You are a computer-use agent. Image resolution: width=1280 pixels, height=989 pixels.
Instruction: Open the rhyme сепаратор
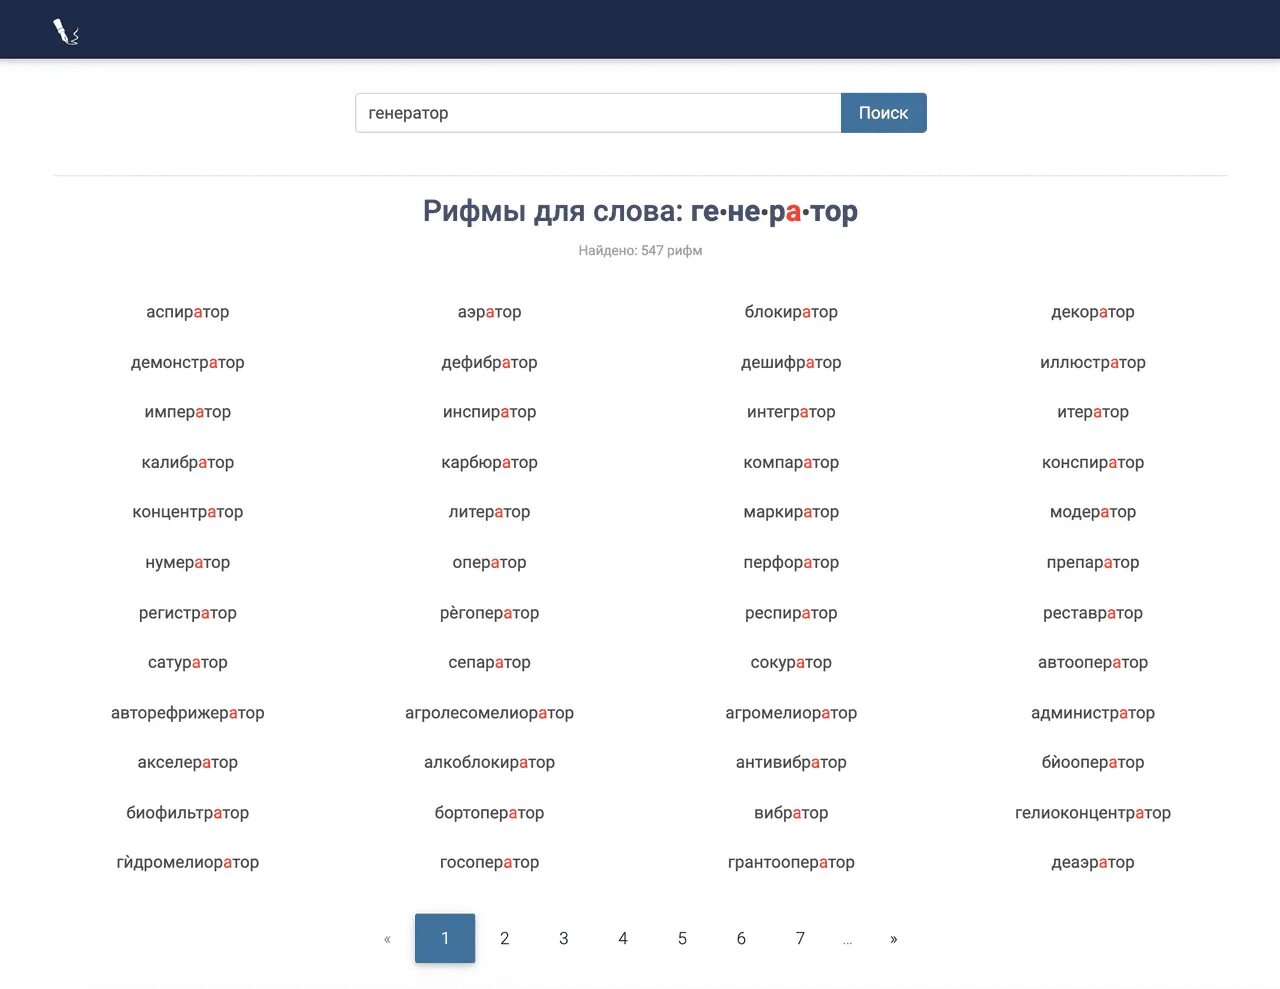click(x=490, y=662)
